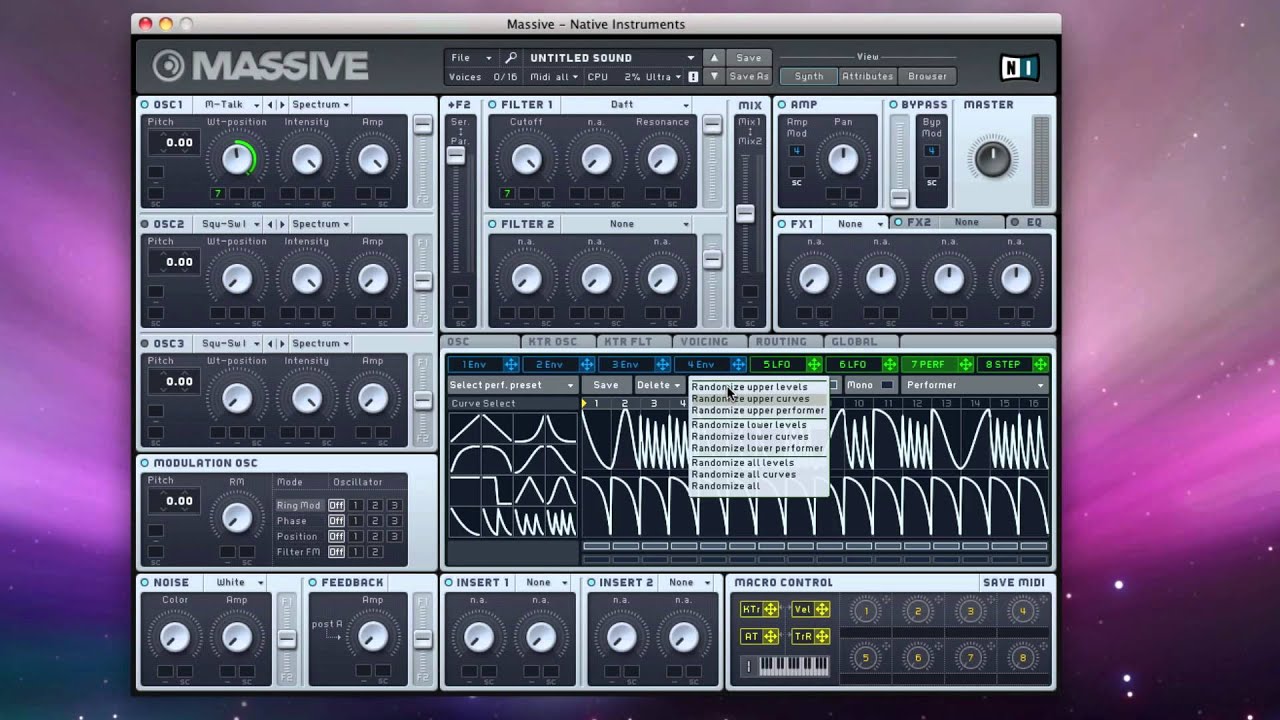Adjust the OSC1 Wt-position knob

237,158
